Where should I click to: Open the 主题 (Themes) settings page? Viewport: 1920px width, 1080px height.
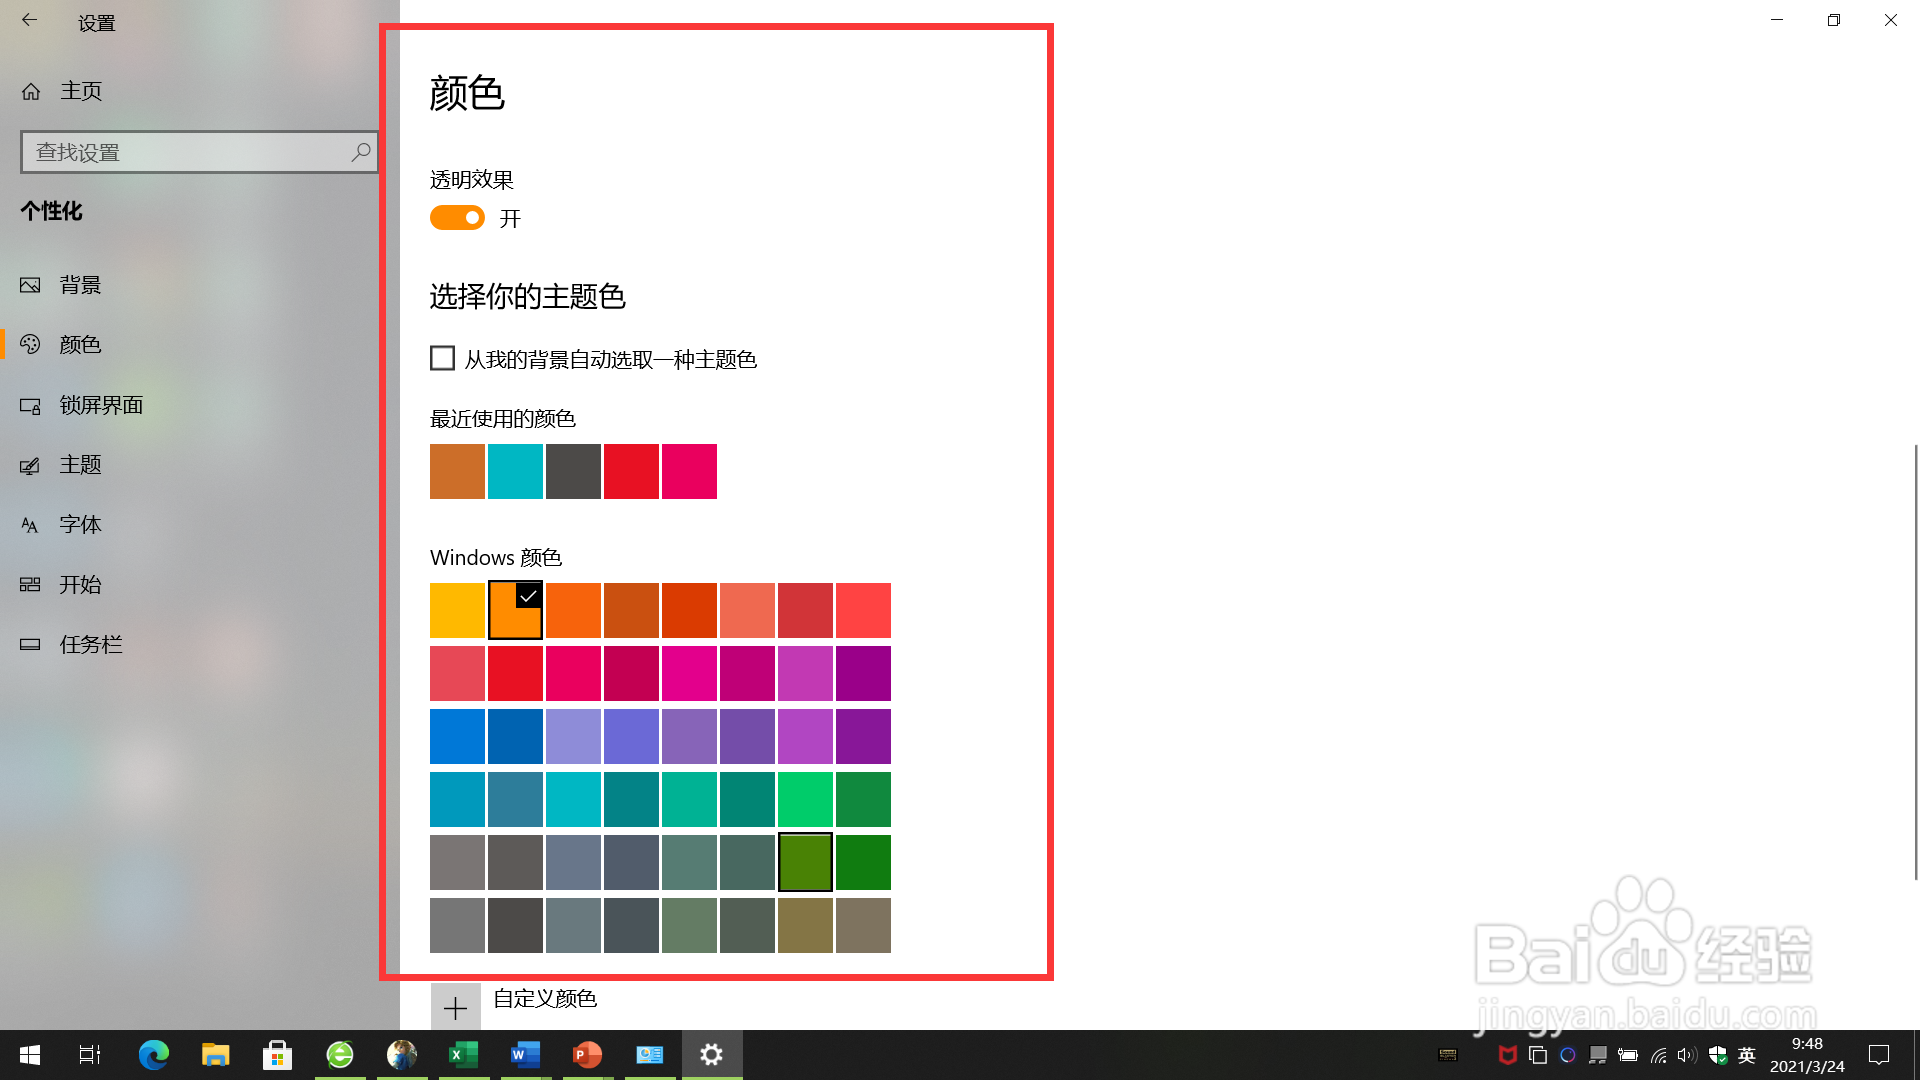point(80,465)
